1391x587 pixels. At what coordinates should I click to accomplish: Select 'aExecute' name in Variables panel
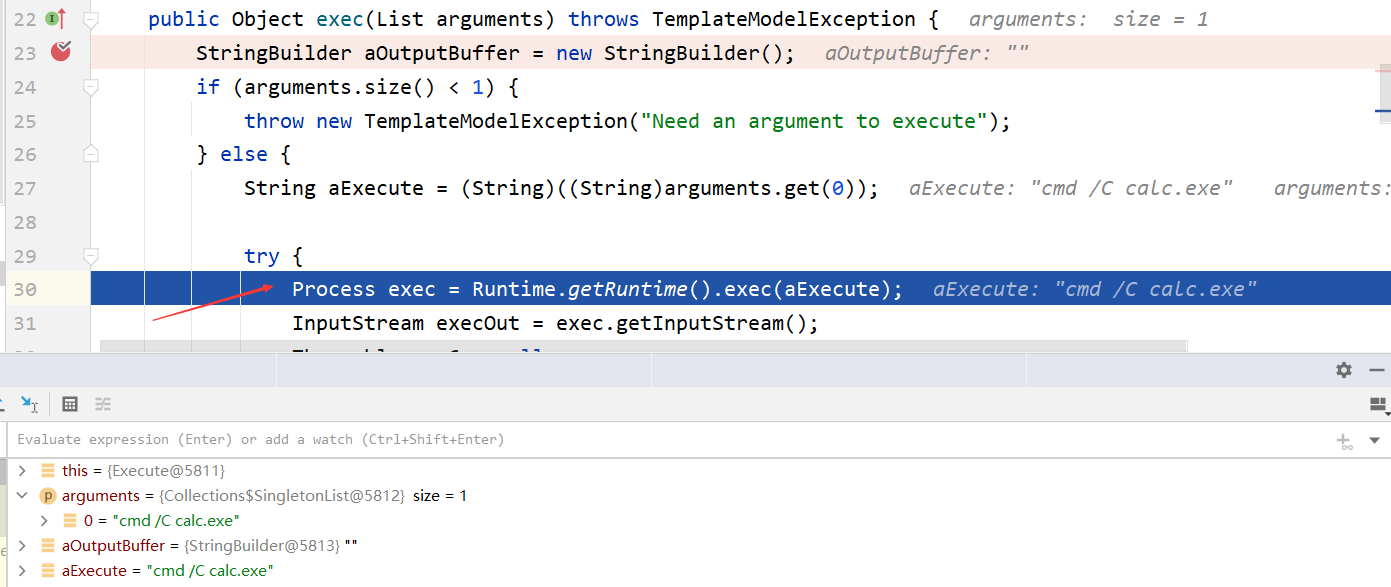pyautogui.click(x=95, y=571)
